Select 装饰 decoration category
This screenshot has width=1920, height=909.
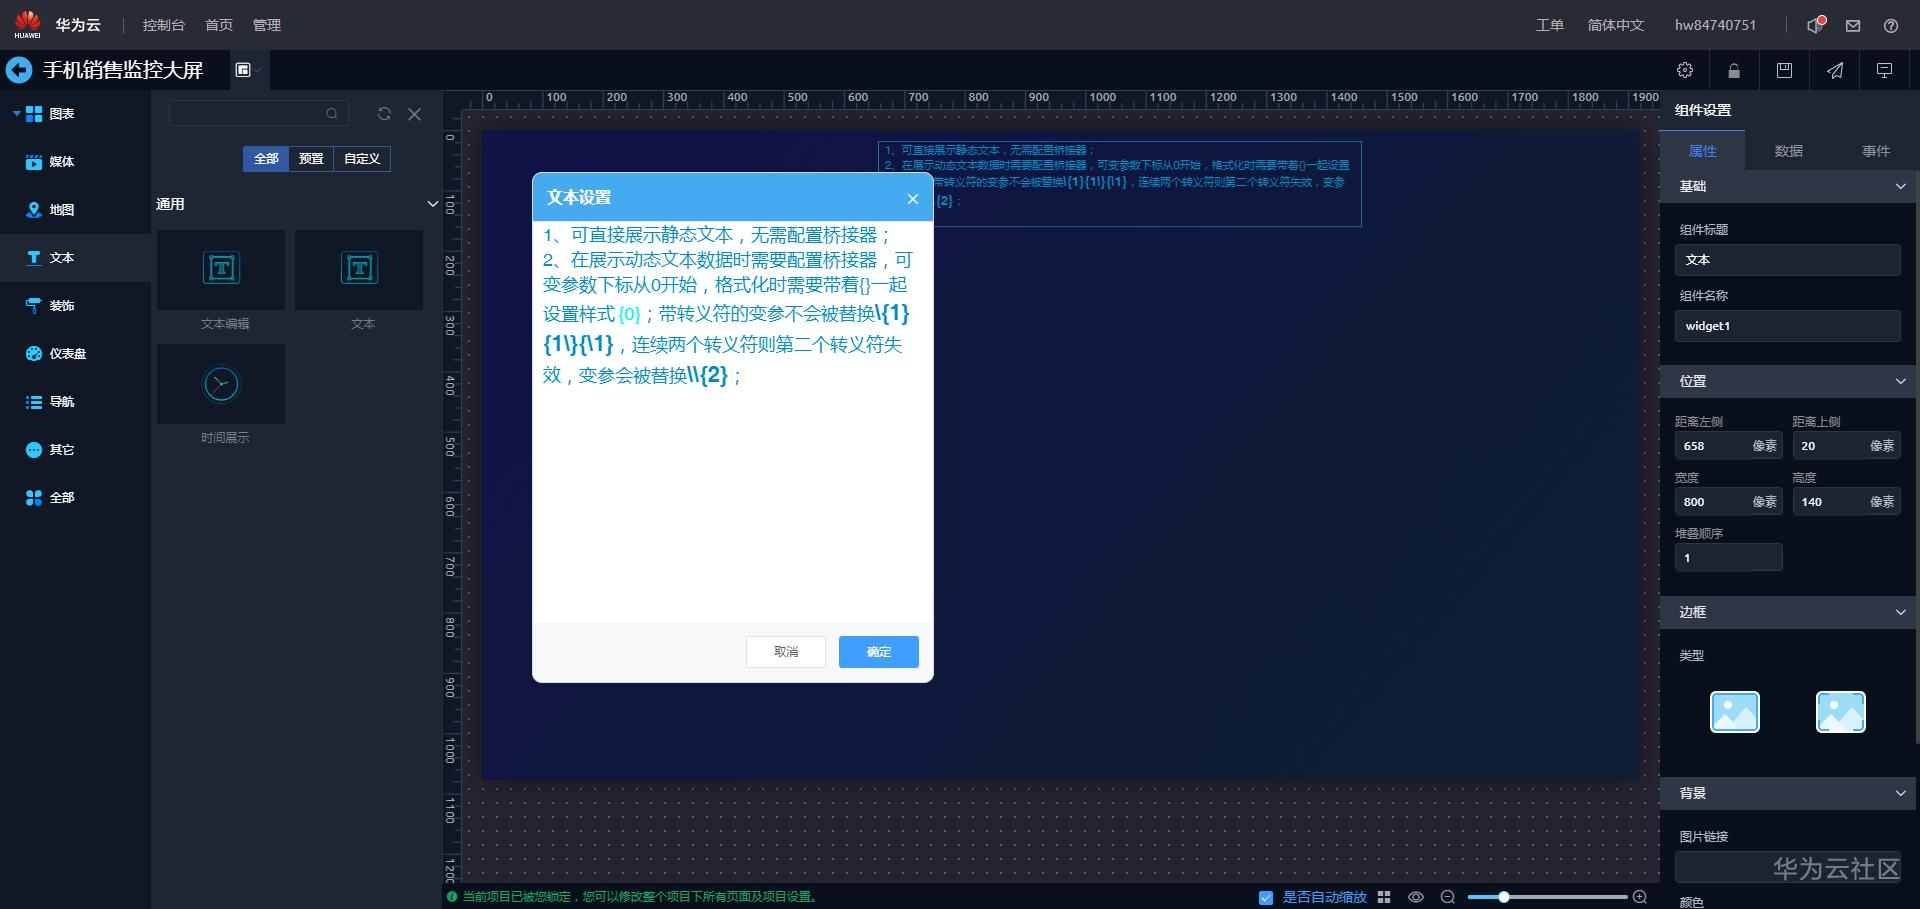pos(75,306)
